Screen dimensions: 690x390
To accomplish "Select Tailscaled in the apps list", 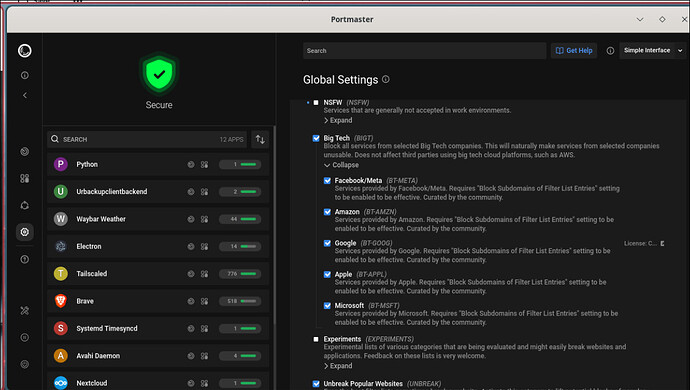I will [x=158, y=273].
